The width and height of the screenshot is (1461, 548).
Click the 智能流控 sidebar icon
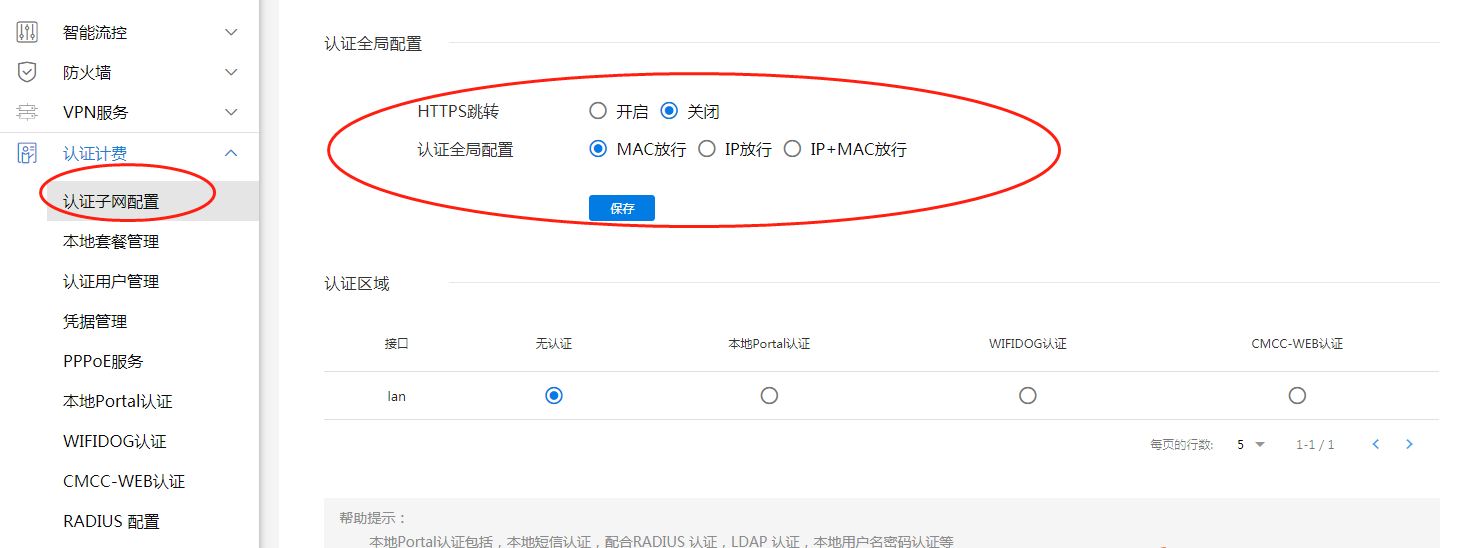27,32
